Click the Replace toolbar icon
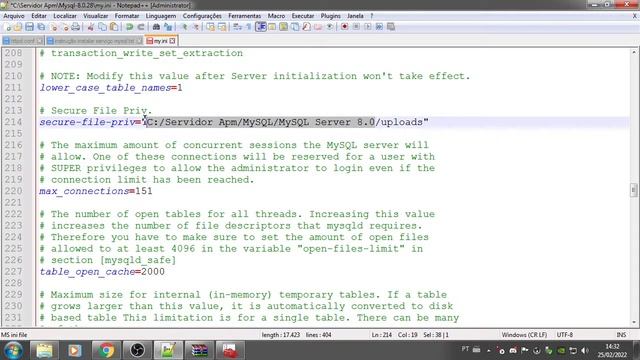 point(168,27)
